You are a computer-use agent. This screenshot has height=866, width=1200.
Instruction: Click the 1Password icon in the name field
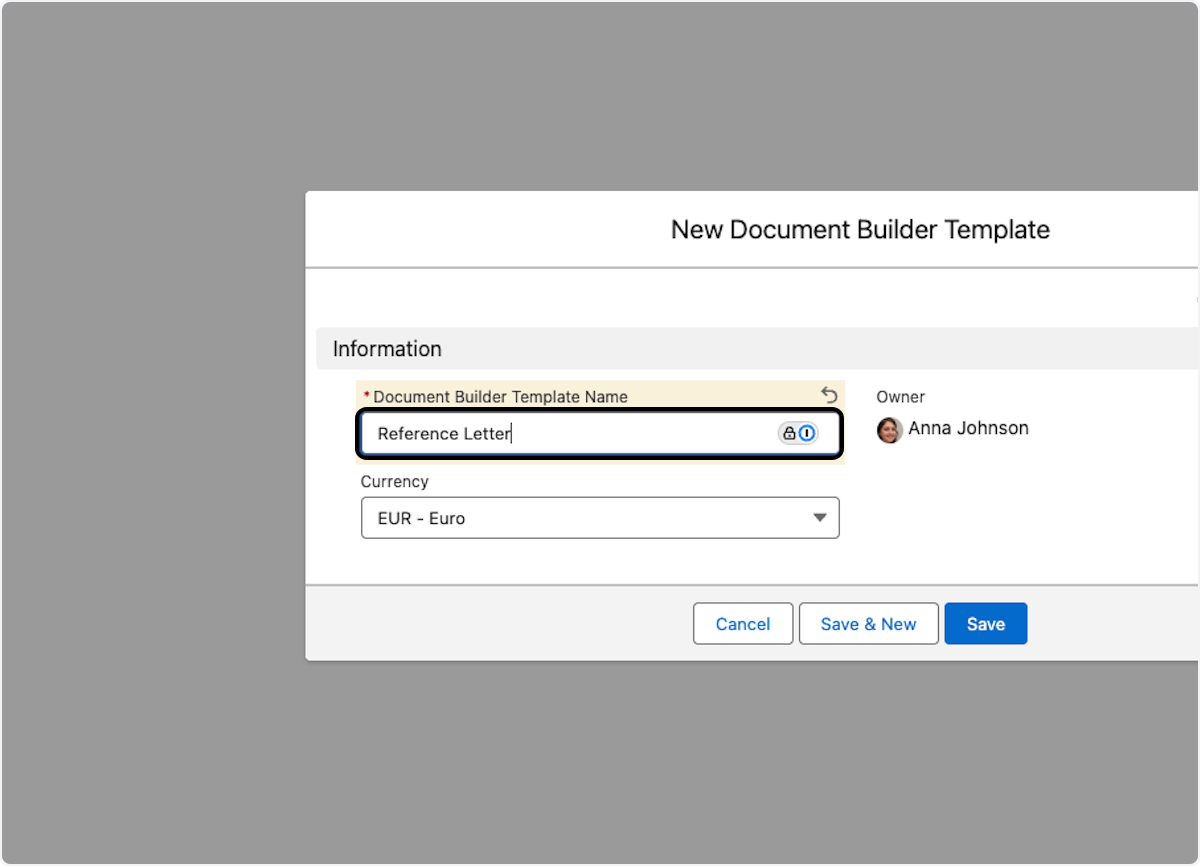pos(806,433)
